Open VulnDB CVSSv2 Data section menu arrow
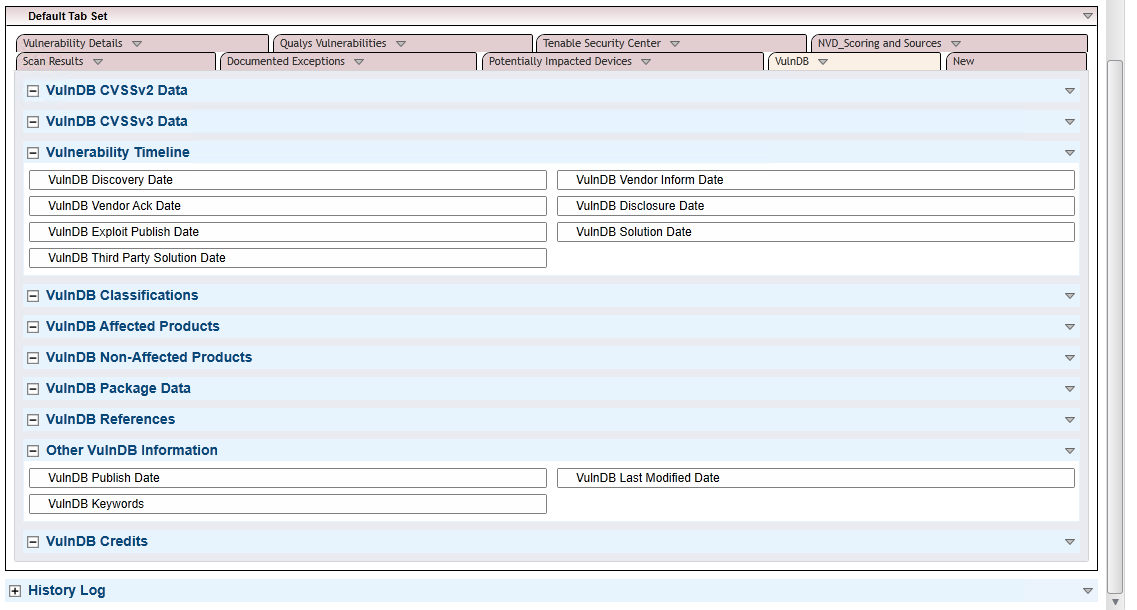Image resolution: width=1137 pixels, height=610 pixels. [x=1070, y=91]
